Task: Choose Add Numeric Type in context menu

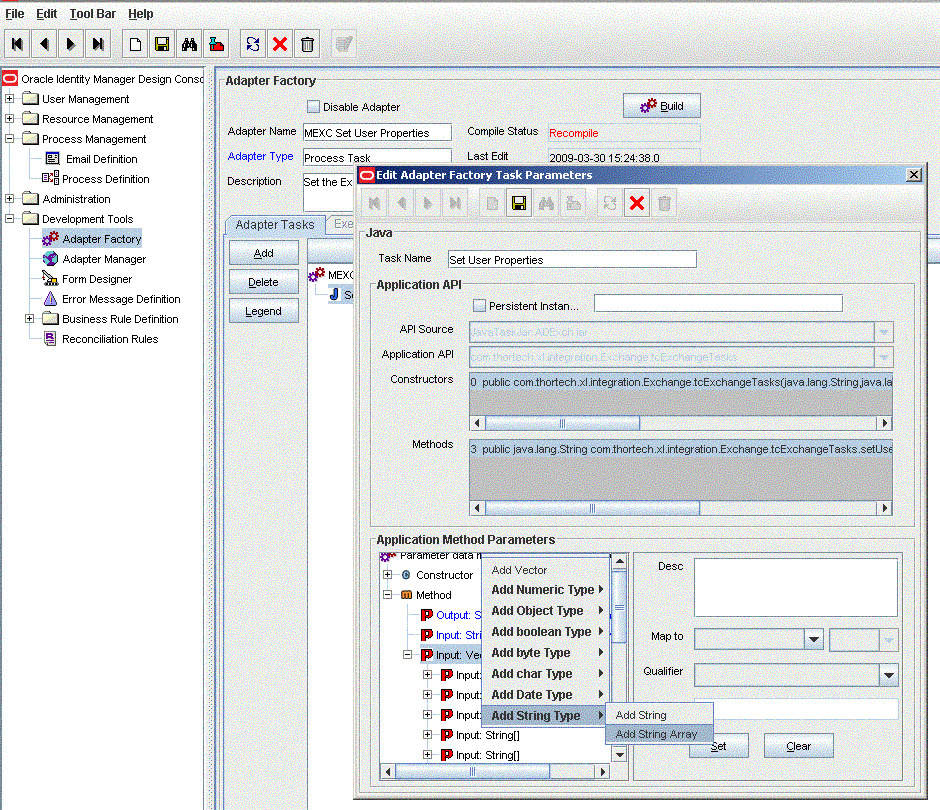Action: click(543, 590)
